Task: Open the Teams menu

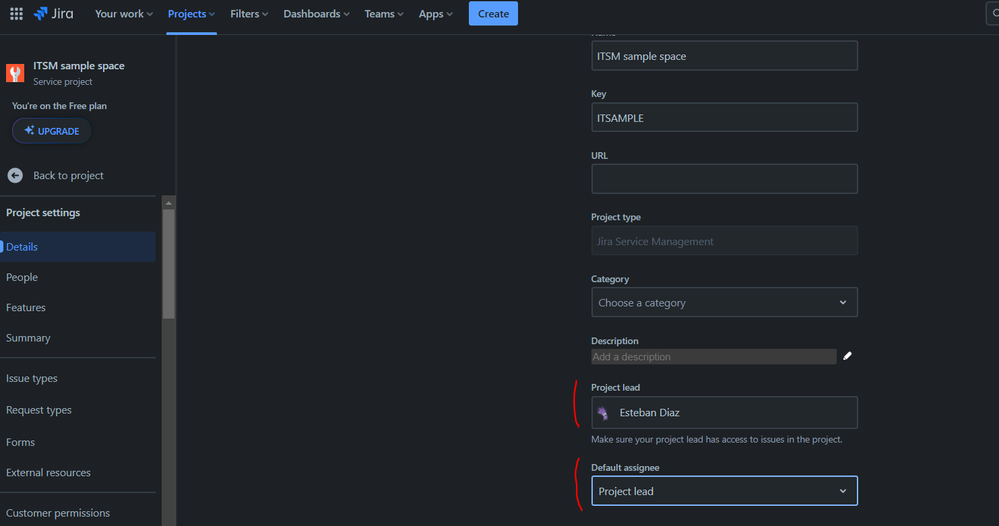Action: pyautogui.click(x=384, y=13)
